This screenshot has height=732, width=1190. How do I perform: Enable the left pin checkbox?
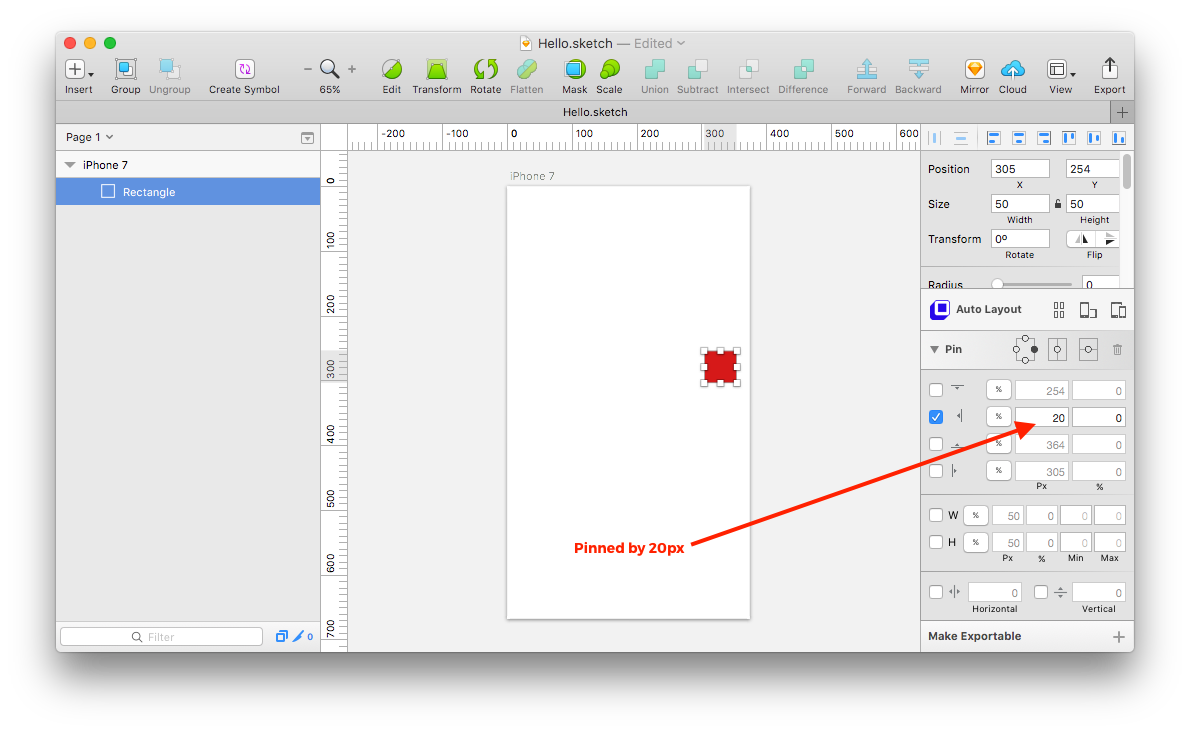click(936, 471)
